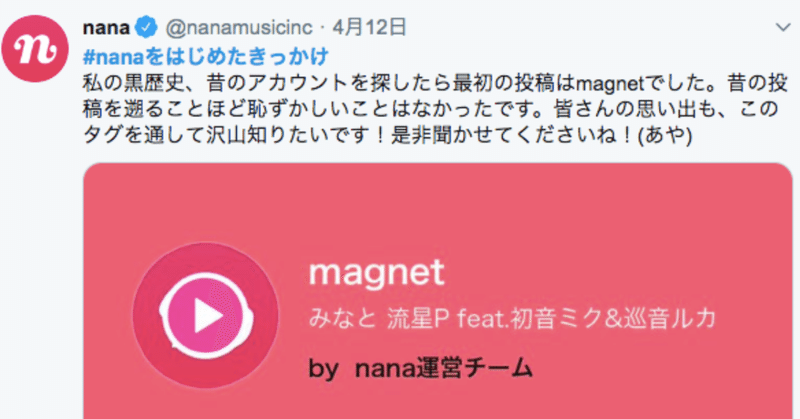The height and width of the screenshot is (419, 800).
Task: Click the tweet line starting 稿を遡ること
Action: [431, 109]
